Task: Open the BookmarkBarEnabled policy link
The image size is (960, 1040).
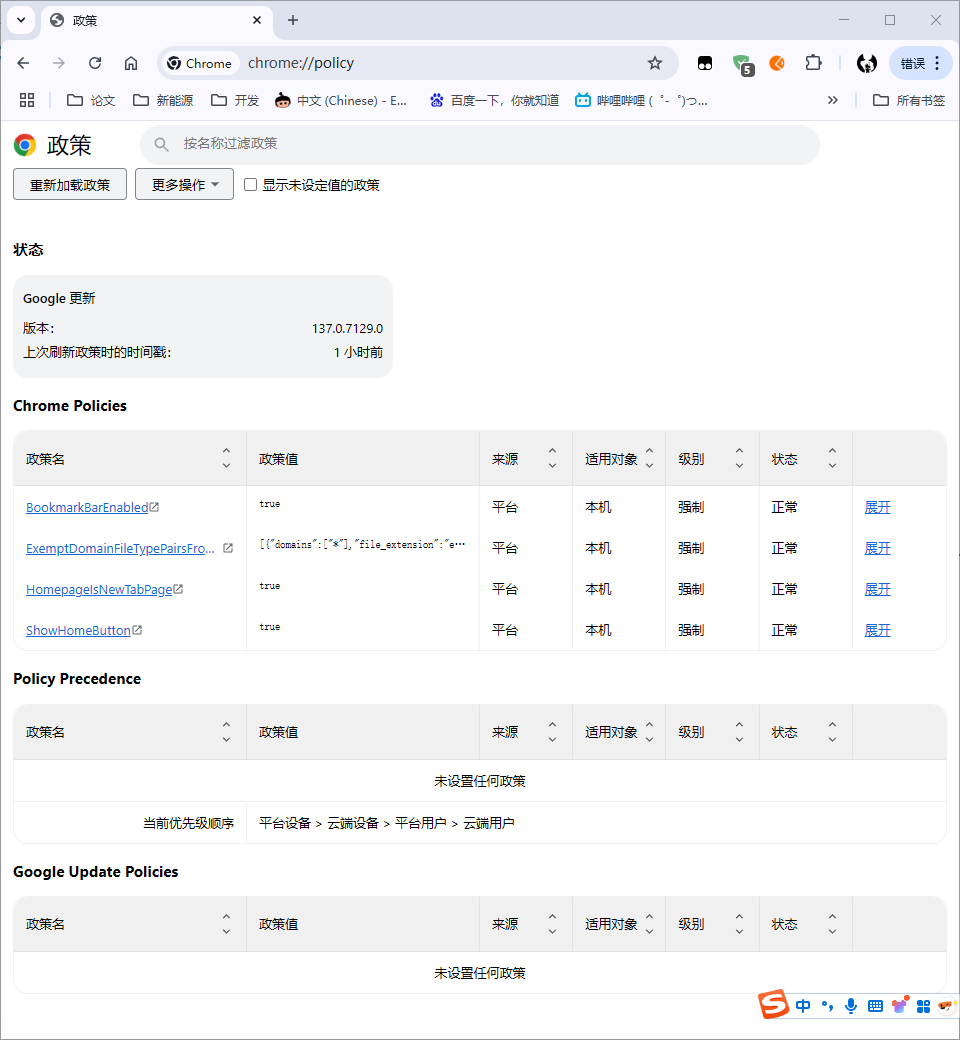Action: [87, 507]
